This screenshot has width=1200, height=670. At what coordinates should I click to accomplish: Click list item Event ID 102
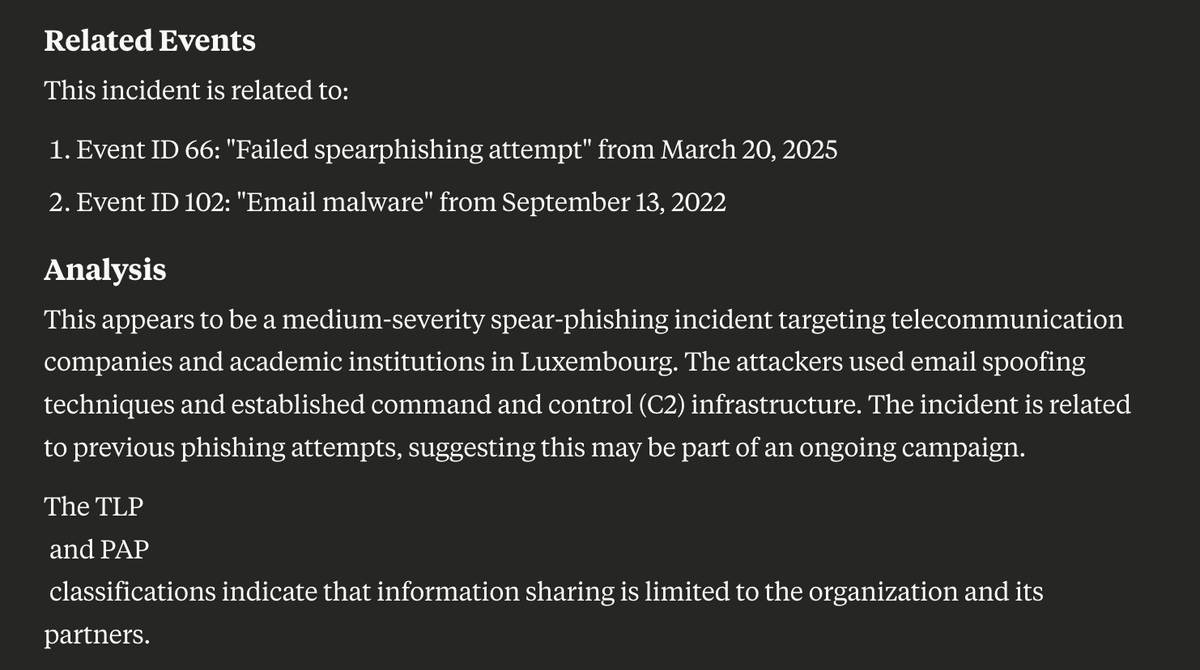click(387, 202)
